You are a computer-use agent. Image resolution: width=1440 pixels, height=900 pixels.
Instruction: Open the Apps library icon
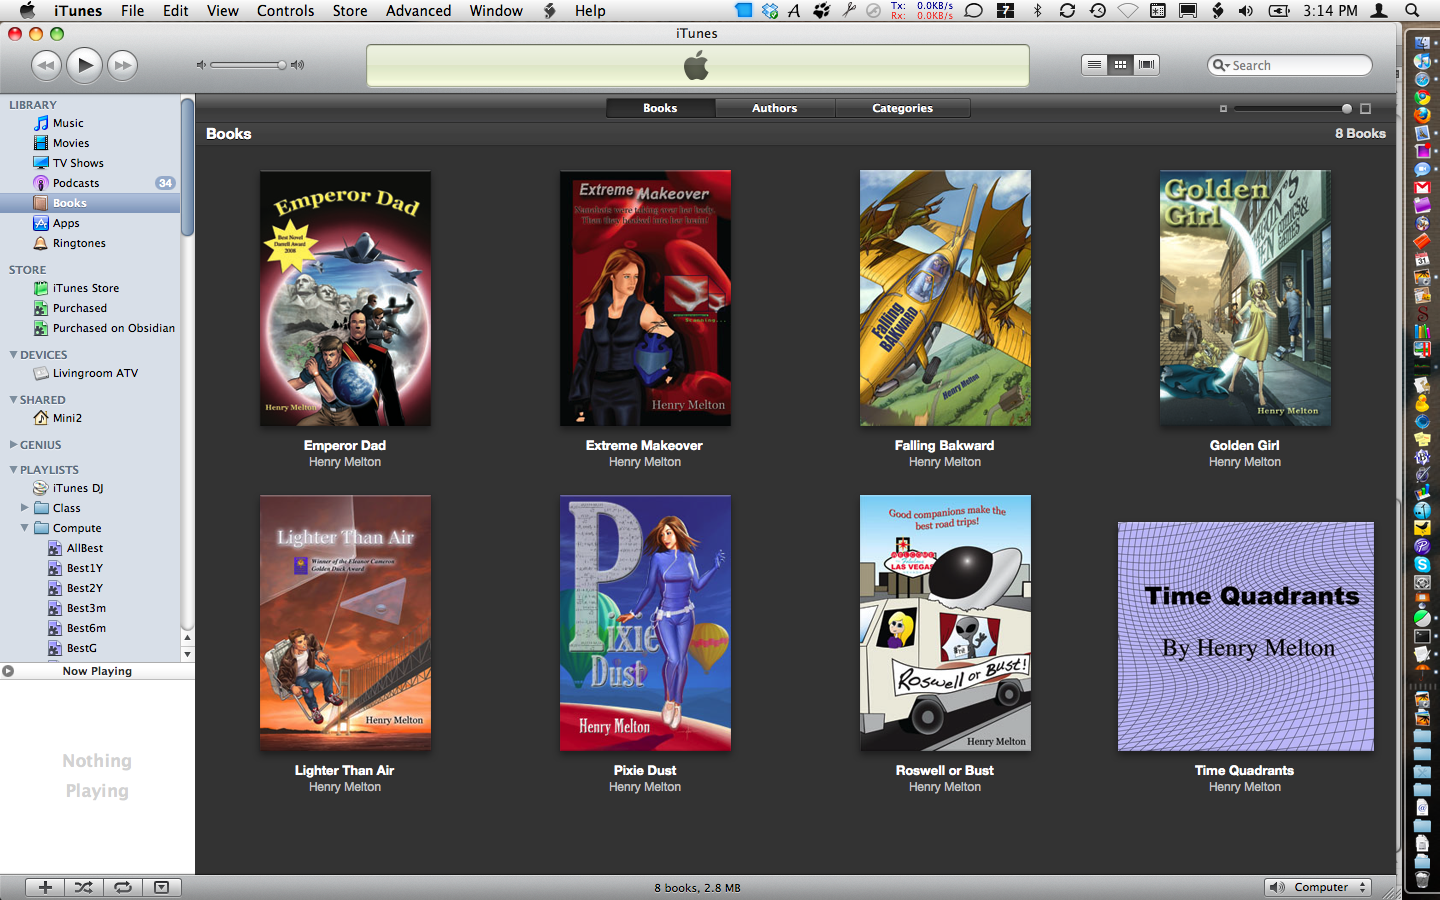(41, 223)
